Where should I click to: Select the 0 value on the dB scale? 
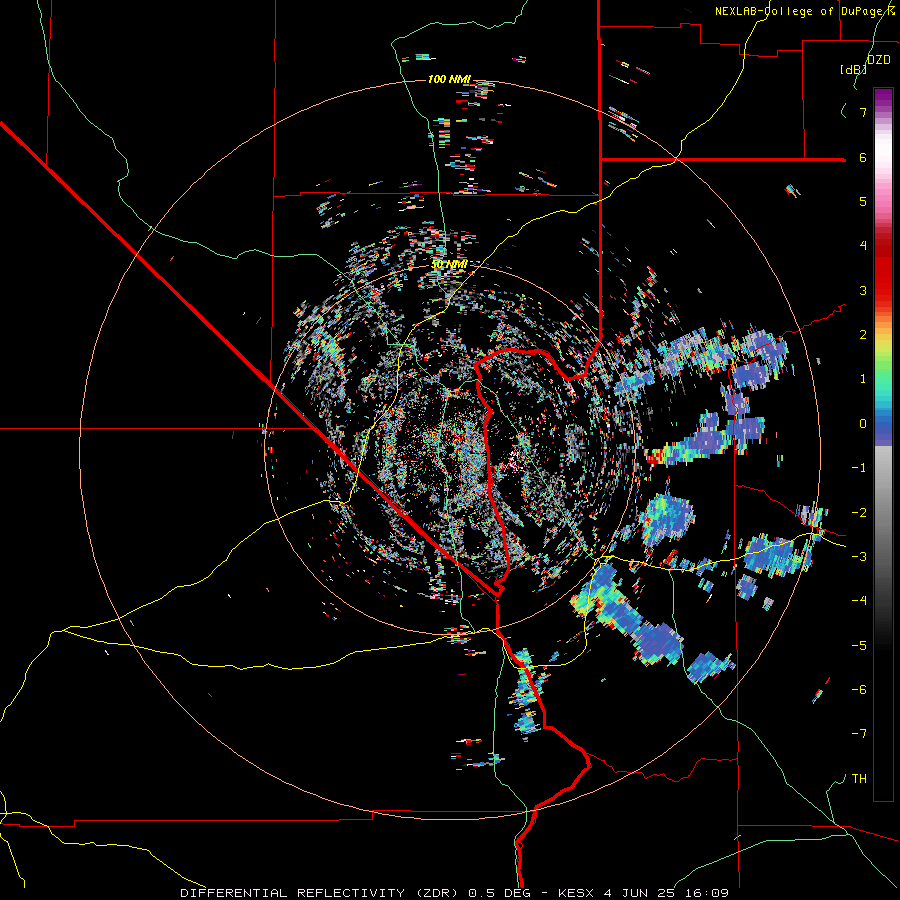(x=863, y=424)
